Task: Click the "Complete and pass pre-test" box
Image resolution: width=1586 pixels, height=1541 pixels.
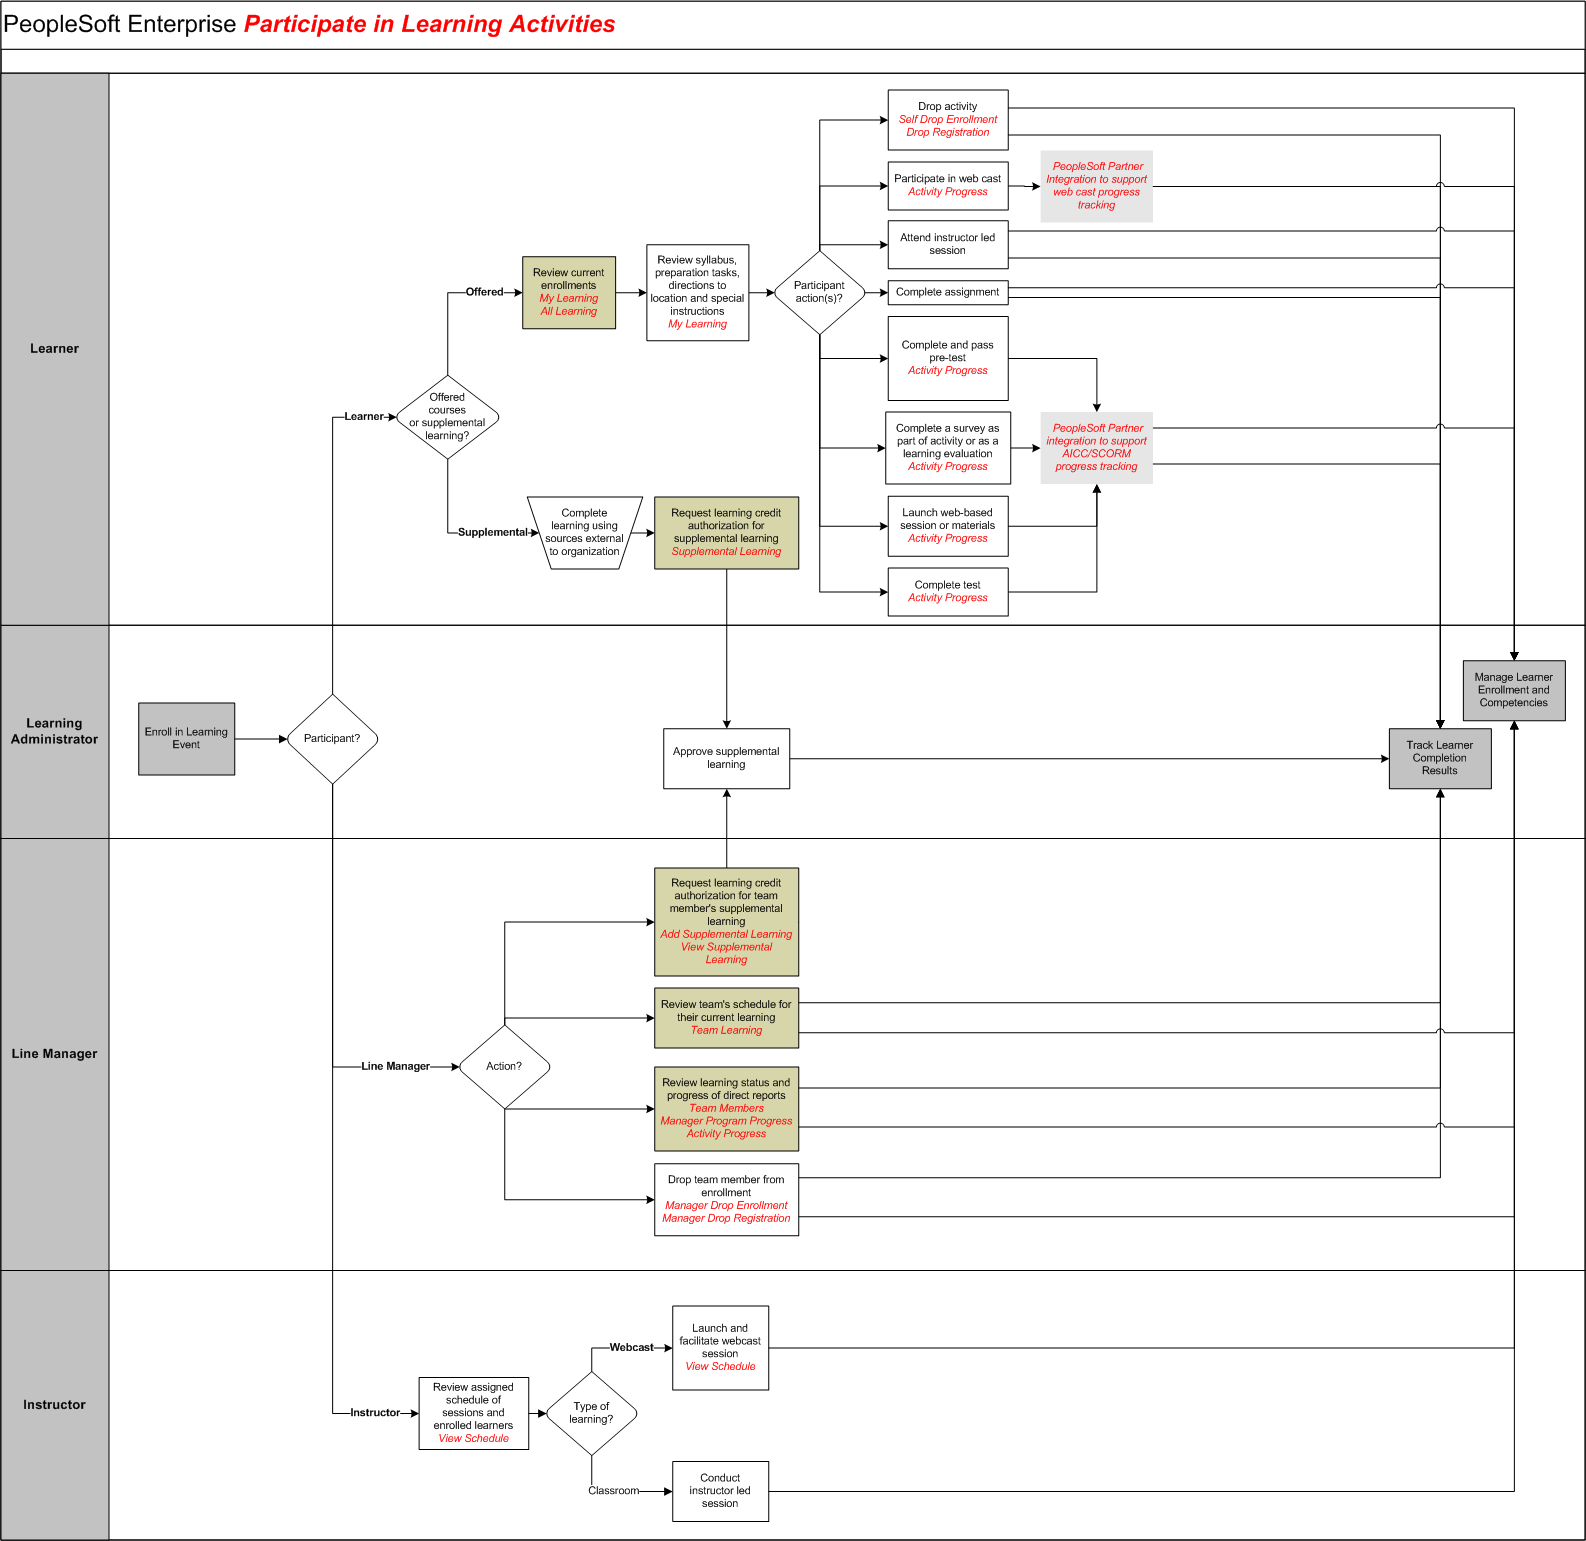Action: point(948,358)
